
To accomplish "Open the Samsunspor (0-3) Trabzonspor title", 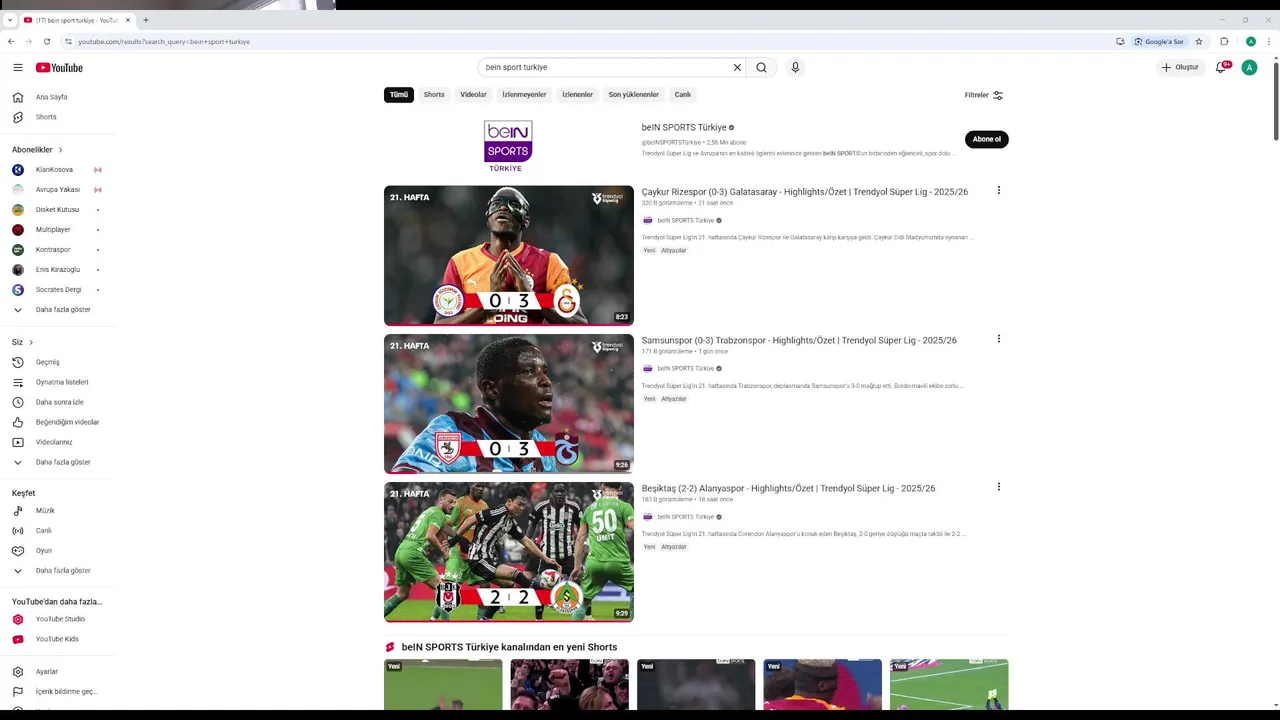I will click(x=799, y=340).
